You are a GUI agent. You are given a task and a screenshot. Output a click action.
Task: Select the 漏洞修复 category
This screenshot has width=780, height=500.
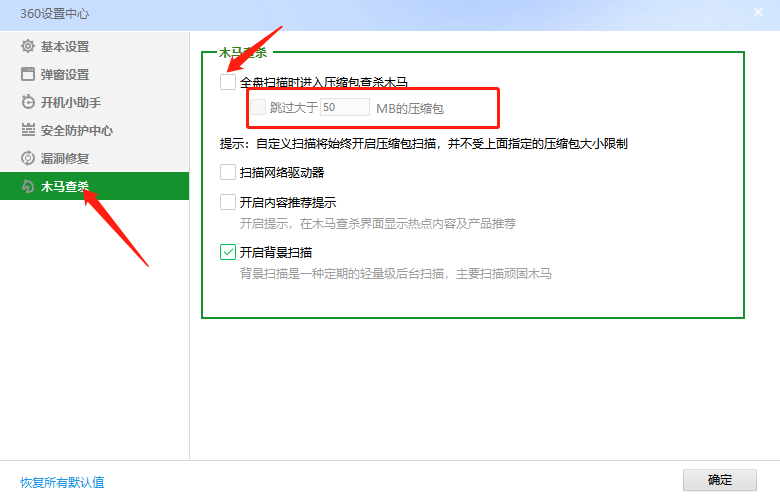[x=95, y=158]
